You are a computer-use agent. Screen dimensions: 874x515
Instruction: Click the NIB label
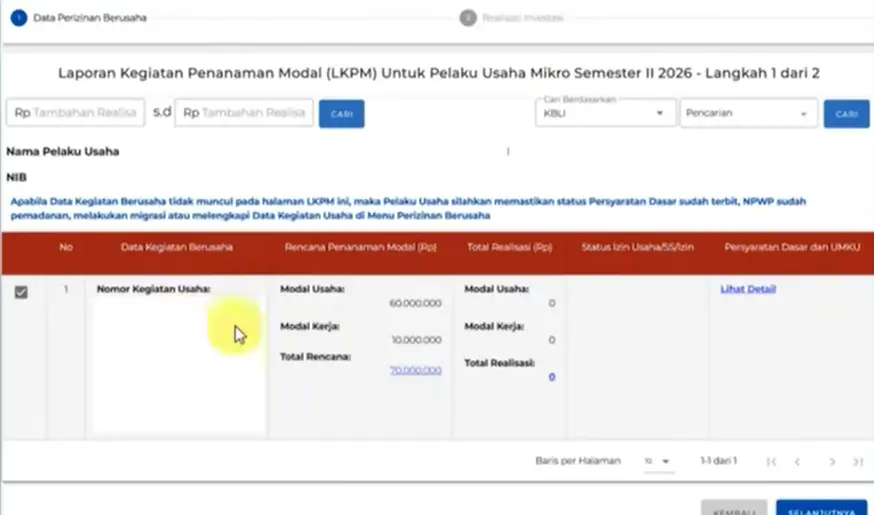pos(16,177)
